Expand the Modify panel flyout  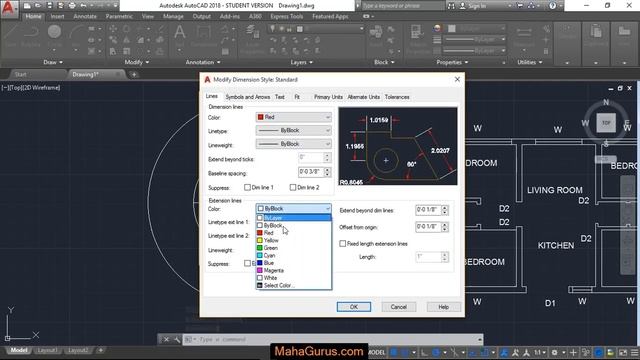pyautogui.click(x=137, y=62)
